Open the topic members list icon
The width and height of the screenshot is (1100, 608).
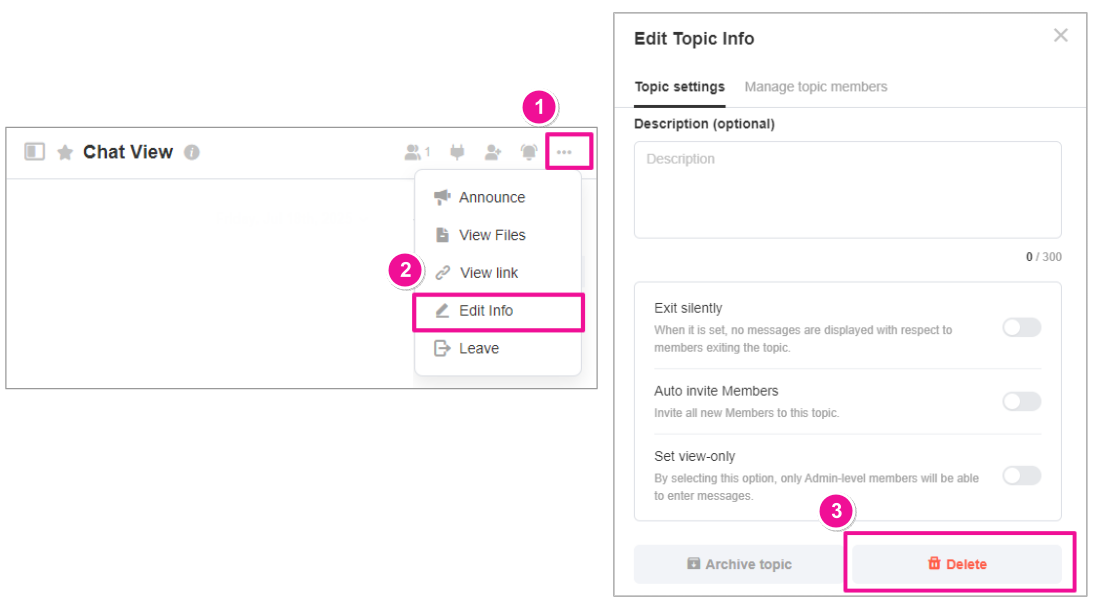click(x=416, y=152)
